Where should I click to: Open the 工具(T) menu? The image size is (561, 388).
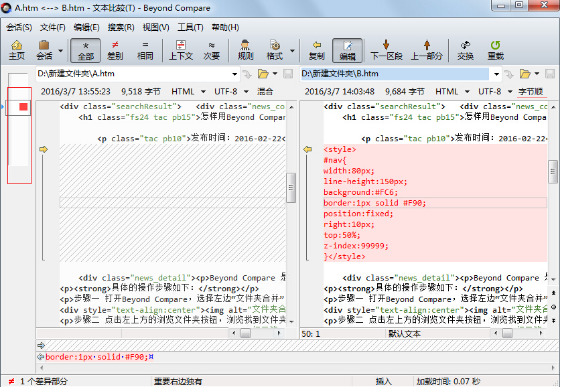coord(190,27)
